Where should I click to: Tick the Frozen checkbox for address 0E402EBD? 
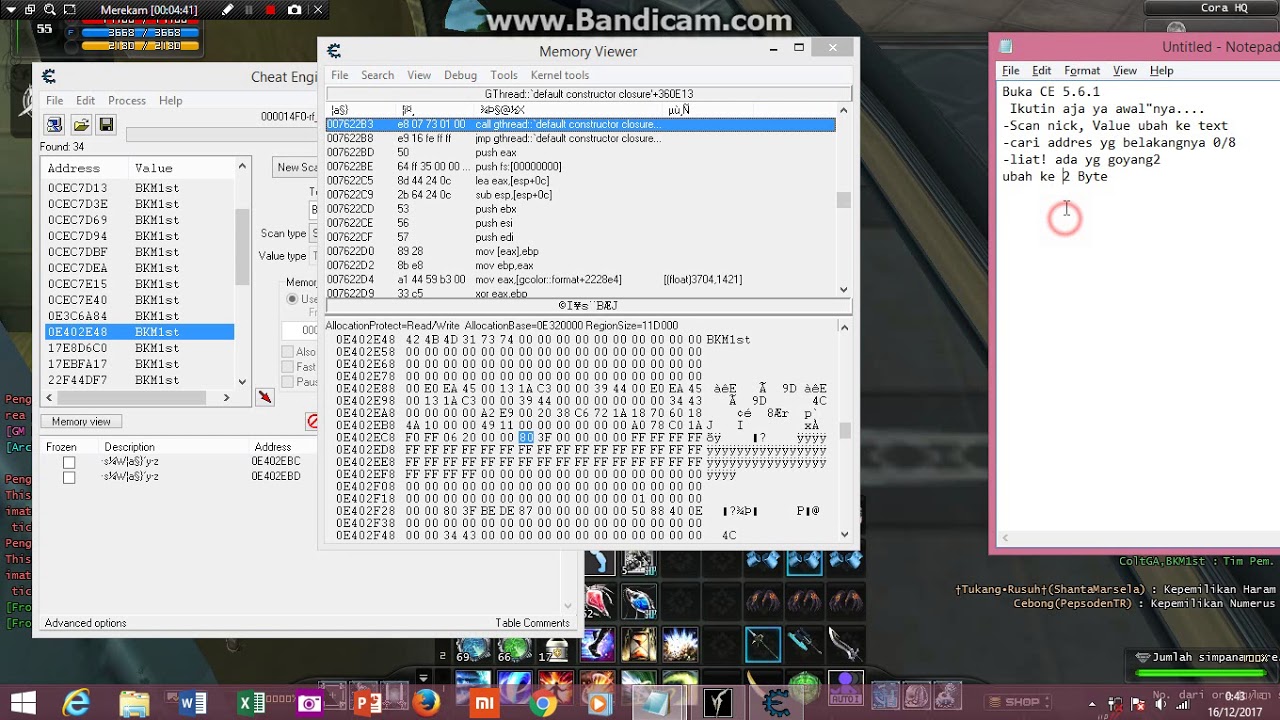pos(69,477)
